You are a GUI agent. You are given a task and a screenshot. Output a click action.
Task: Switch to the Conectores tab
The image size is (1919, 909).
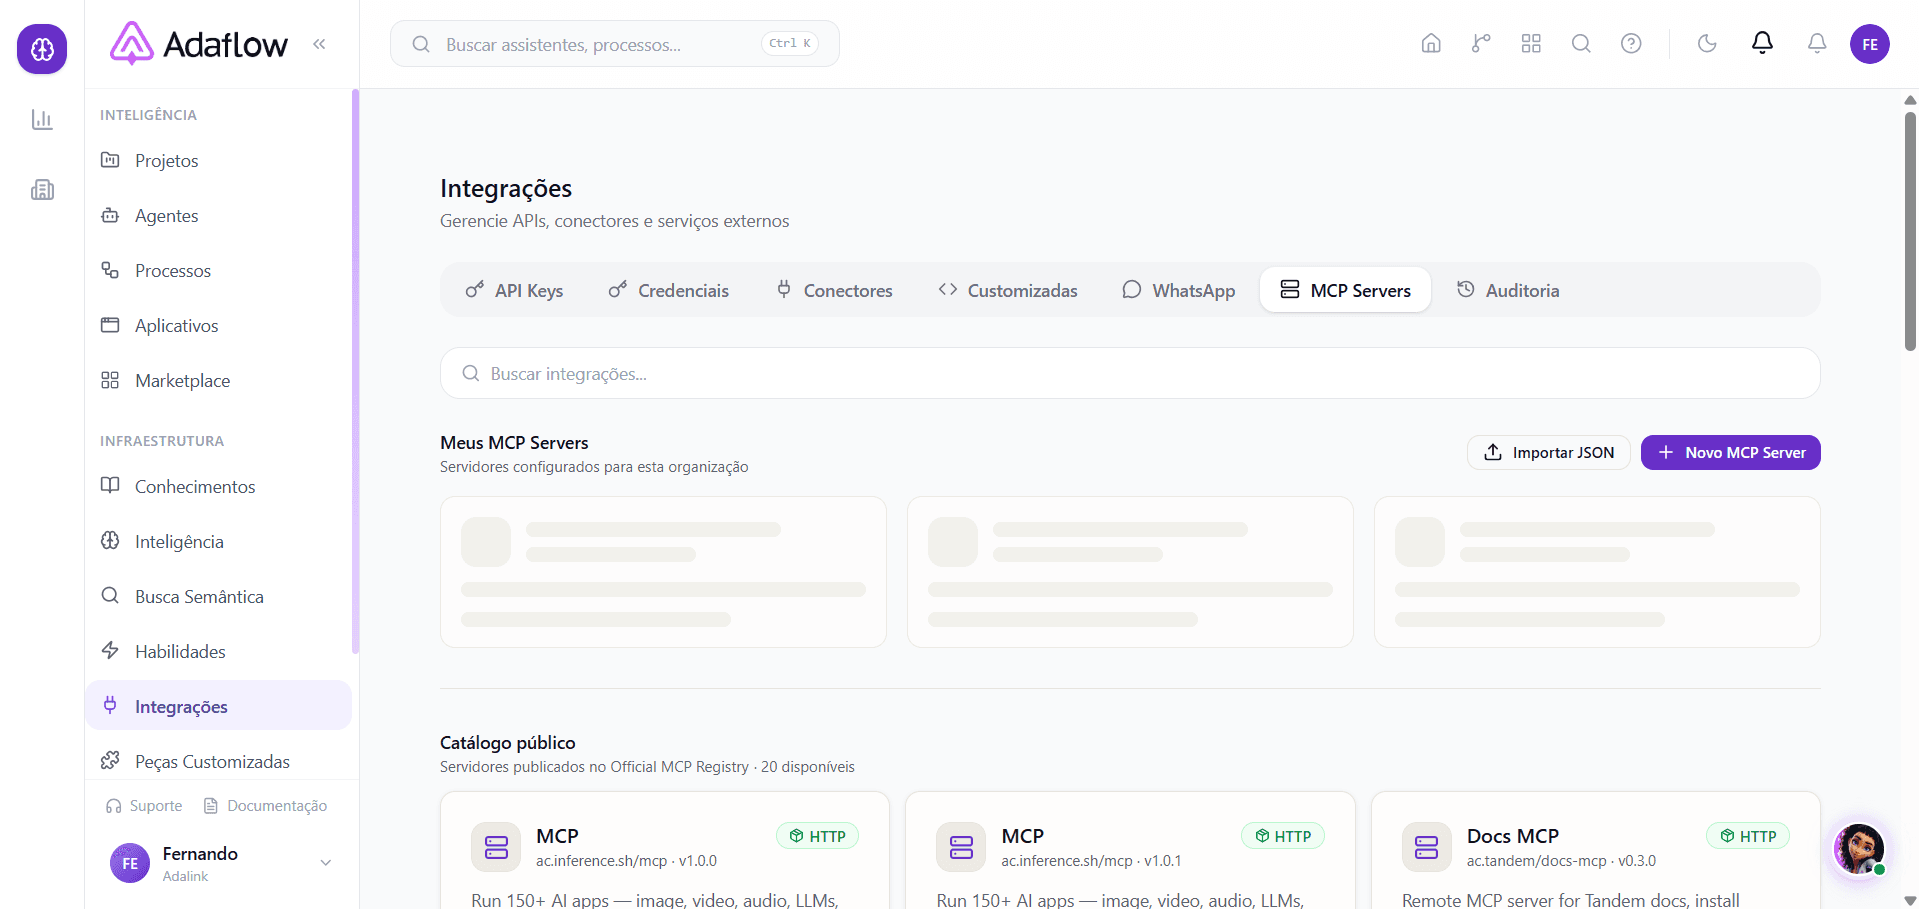(x=834, y=290)
